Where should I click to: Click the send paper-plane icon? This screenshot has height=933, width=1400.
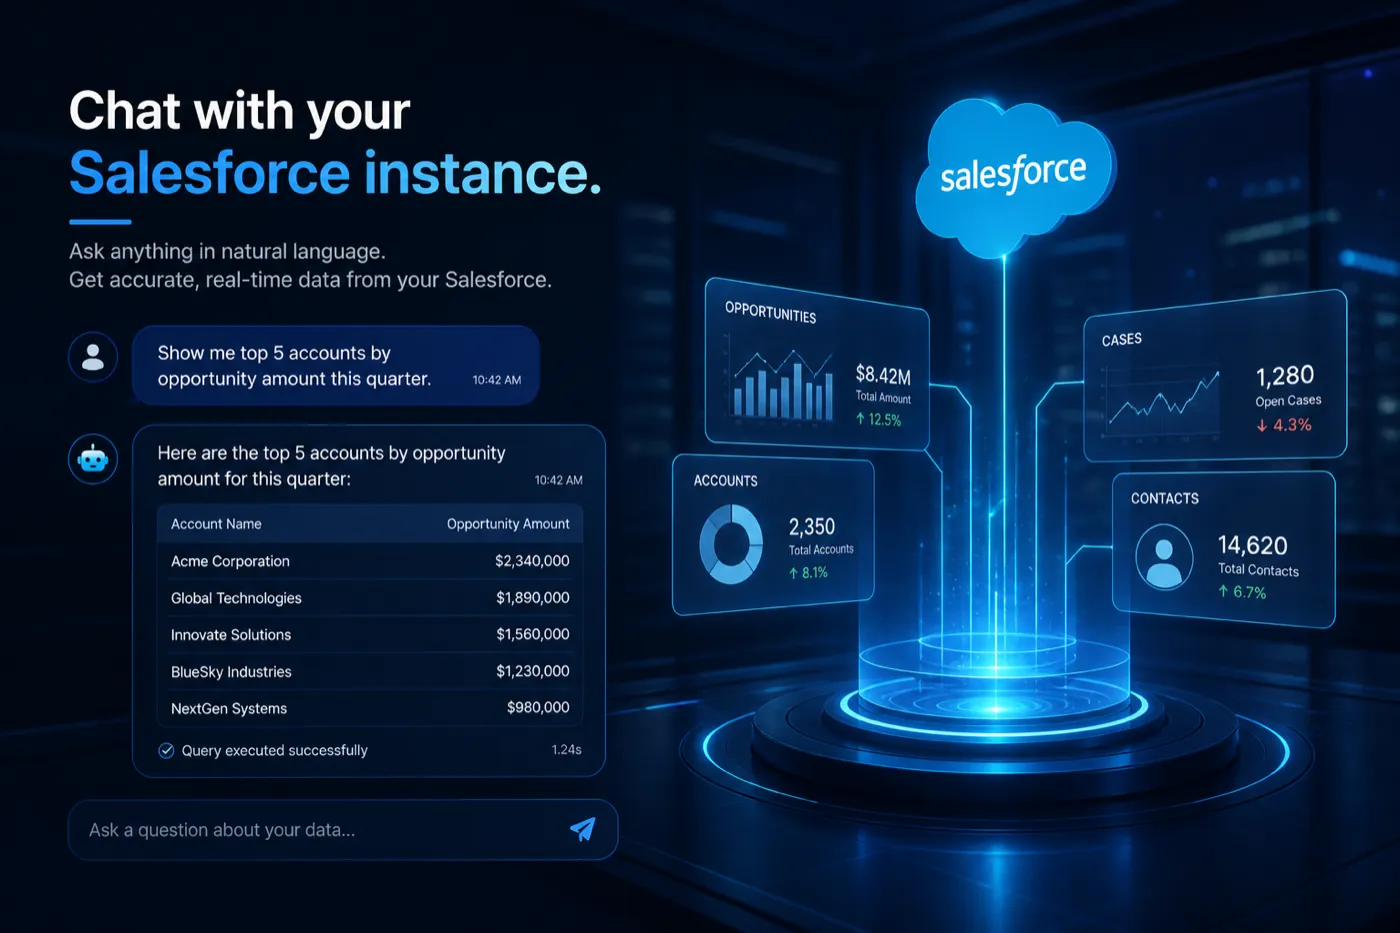[x=583, y=829]
